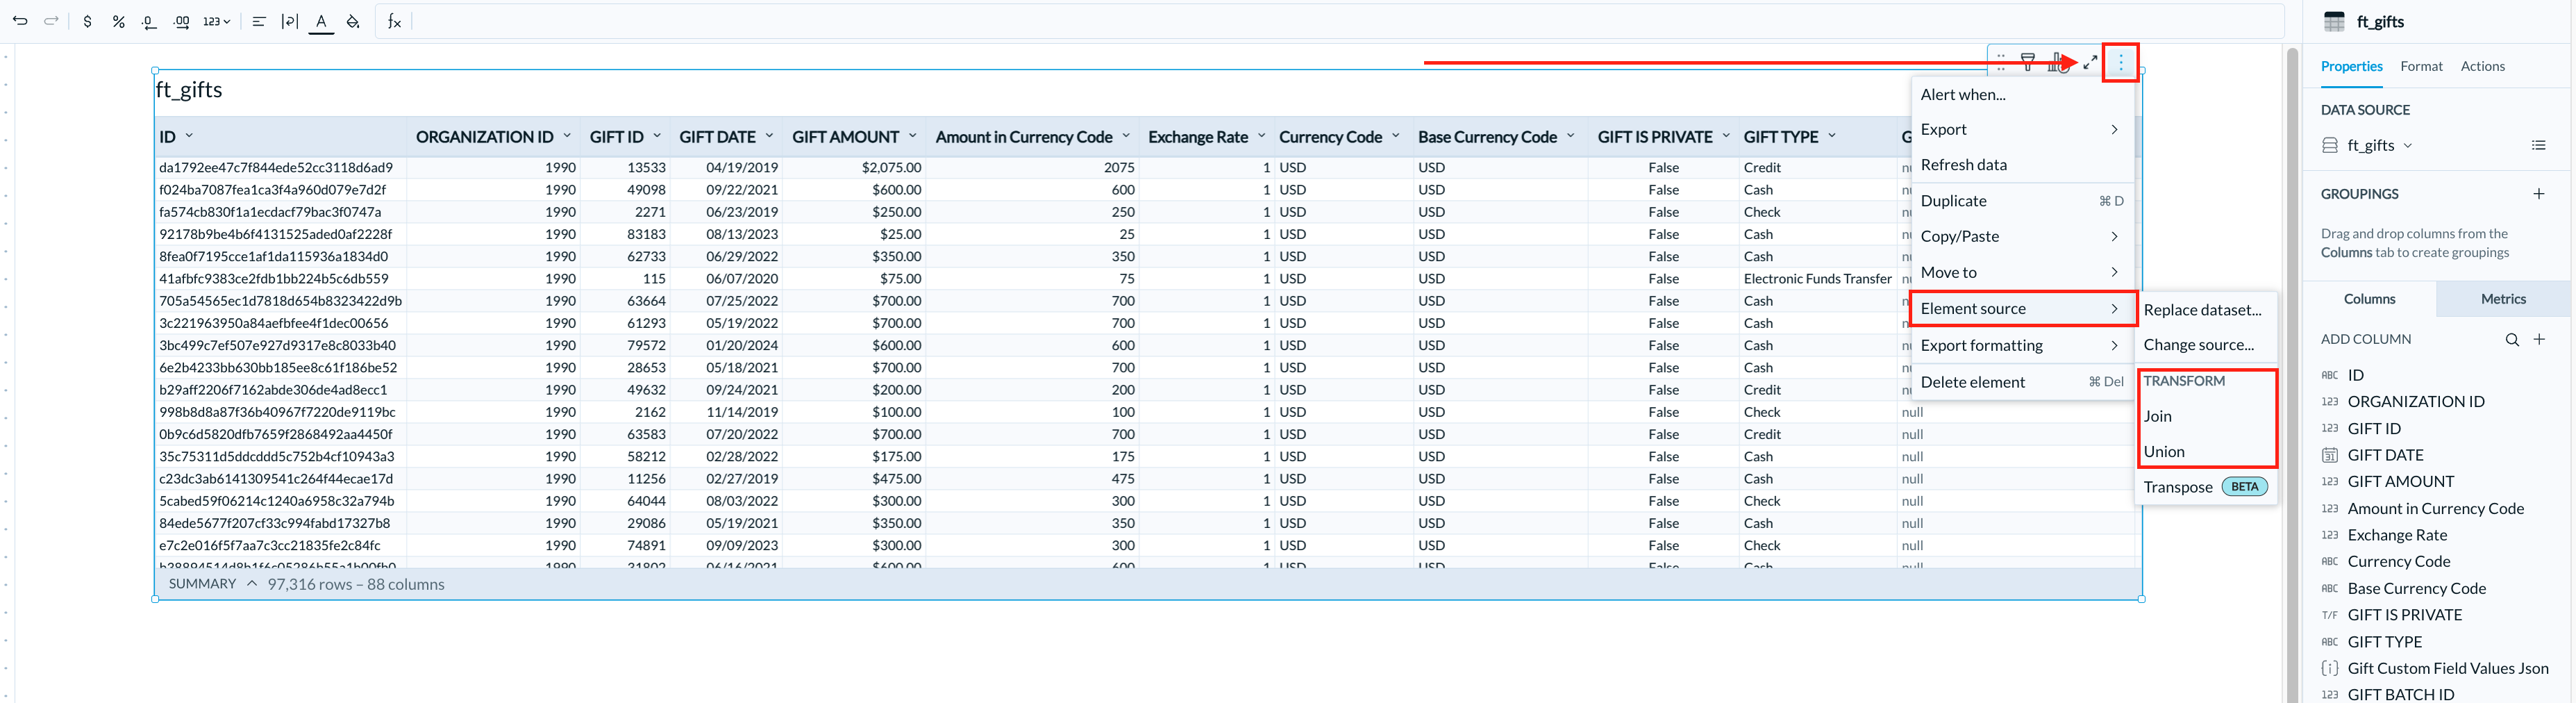
Task: Open the data source list view icon
Action: tap(2538, 145)
